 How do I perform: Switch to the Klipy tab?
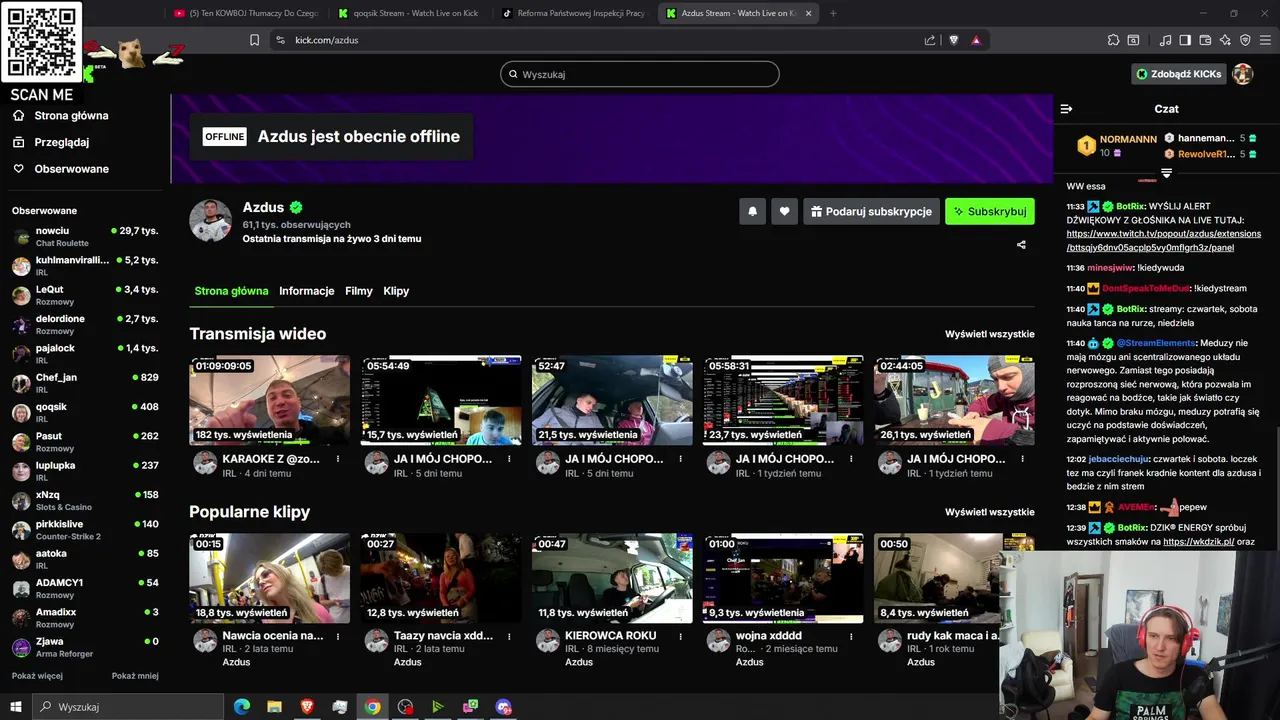(x=396, y=291)
